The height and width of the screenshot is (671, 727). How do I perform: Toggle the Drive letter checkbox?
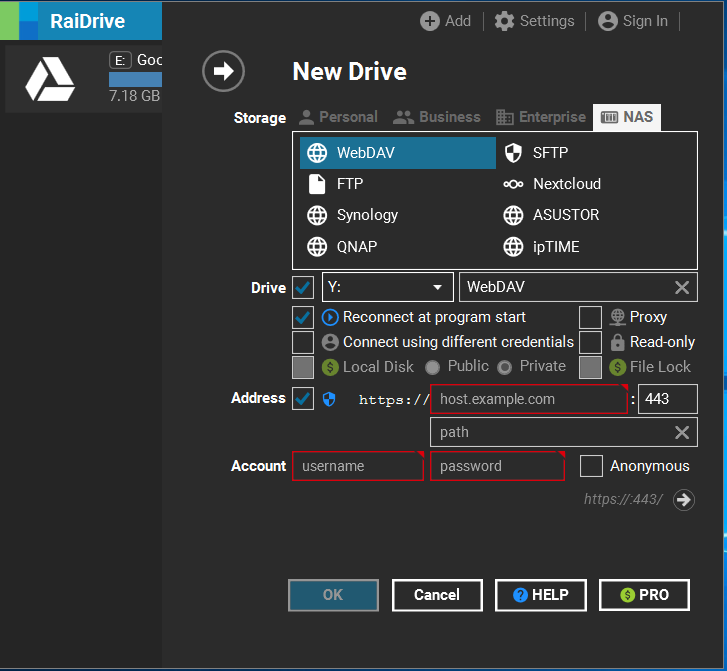coord(303,288)
